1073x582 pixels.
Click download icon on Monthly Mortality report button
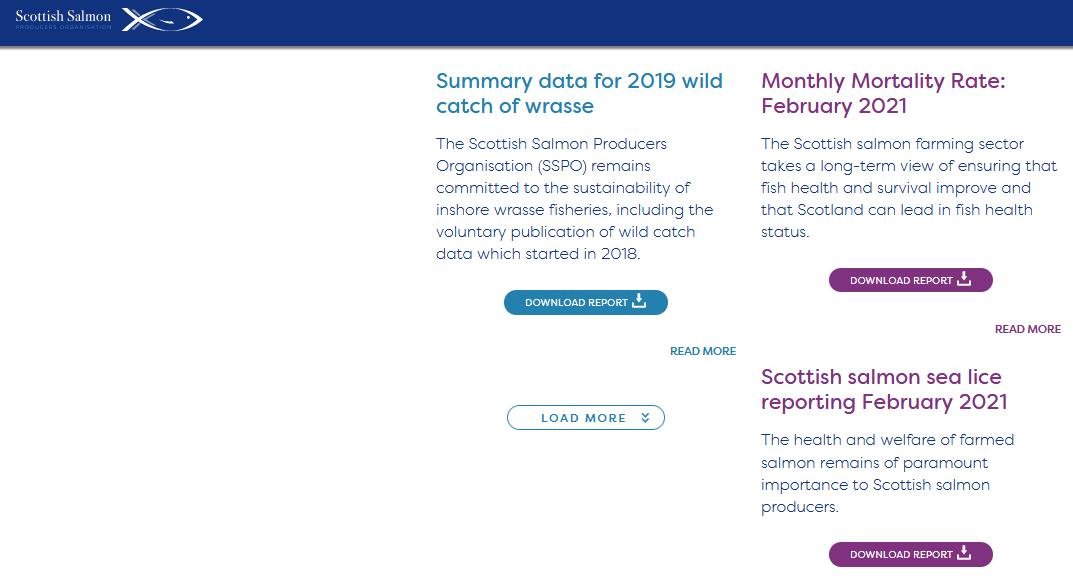click(964, 279)
